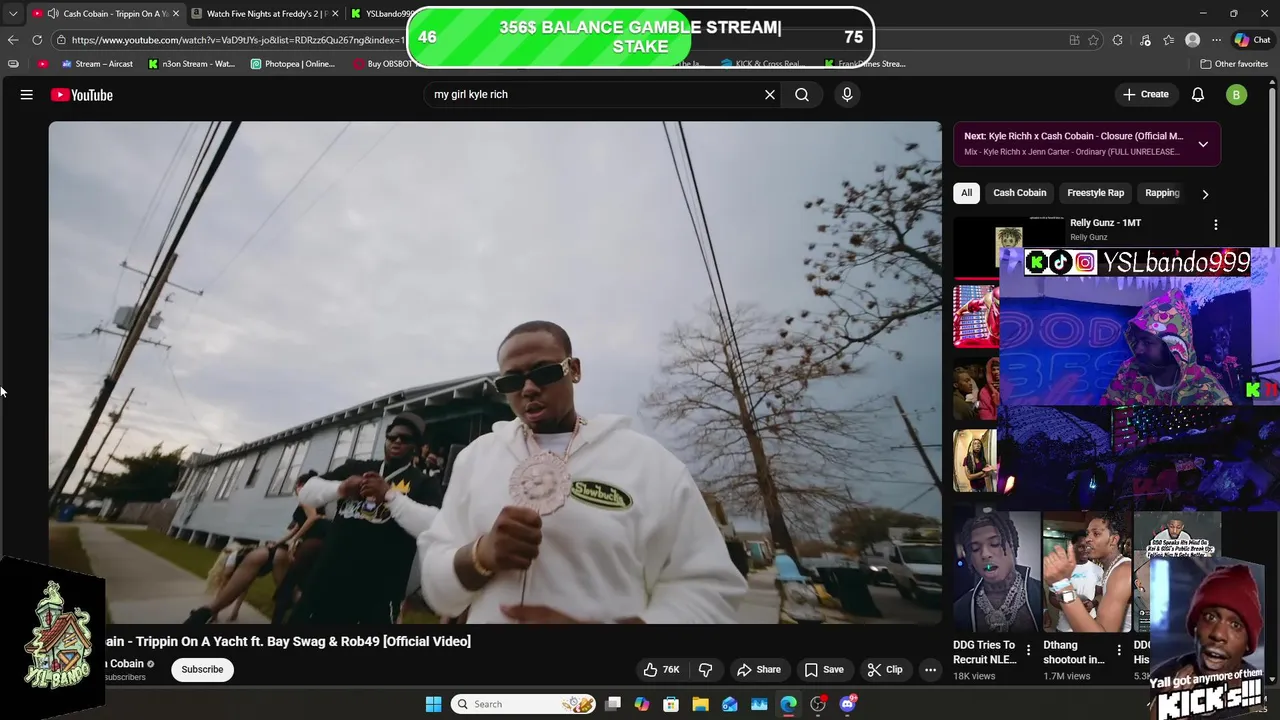Open File Explorer on the taskbar
Viewport: 1280px width, 720px height.
[701, 704]
